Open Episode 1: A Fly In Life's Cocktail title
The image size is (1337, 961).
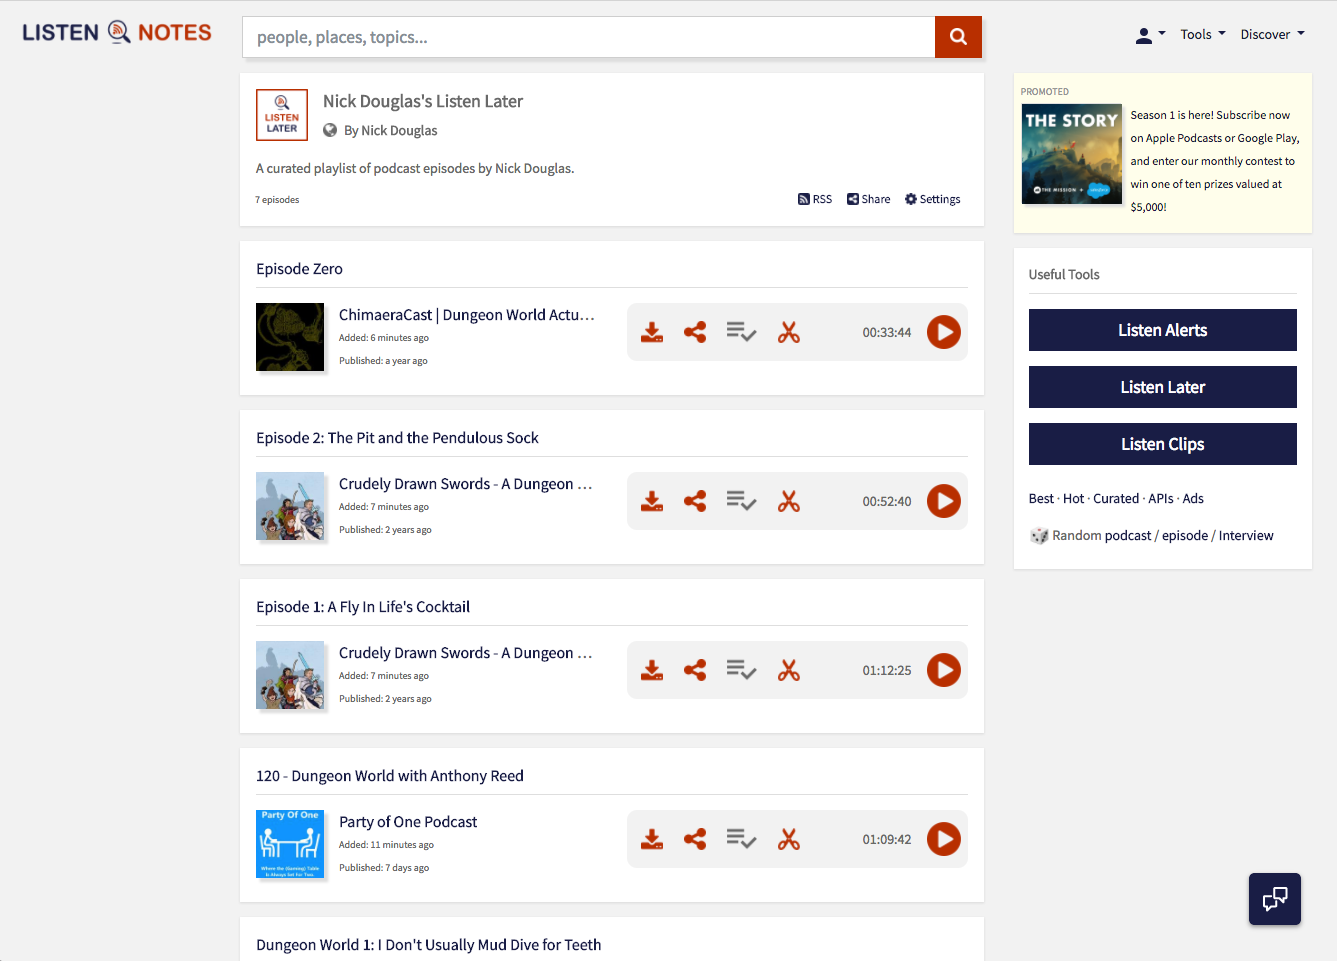[363, 607]
